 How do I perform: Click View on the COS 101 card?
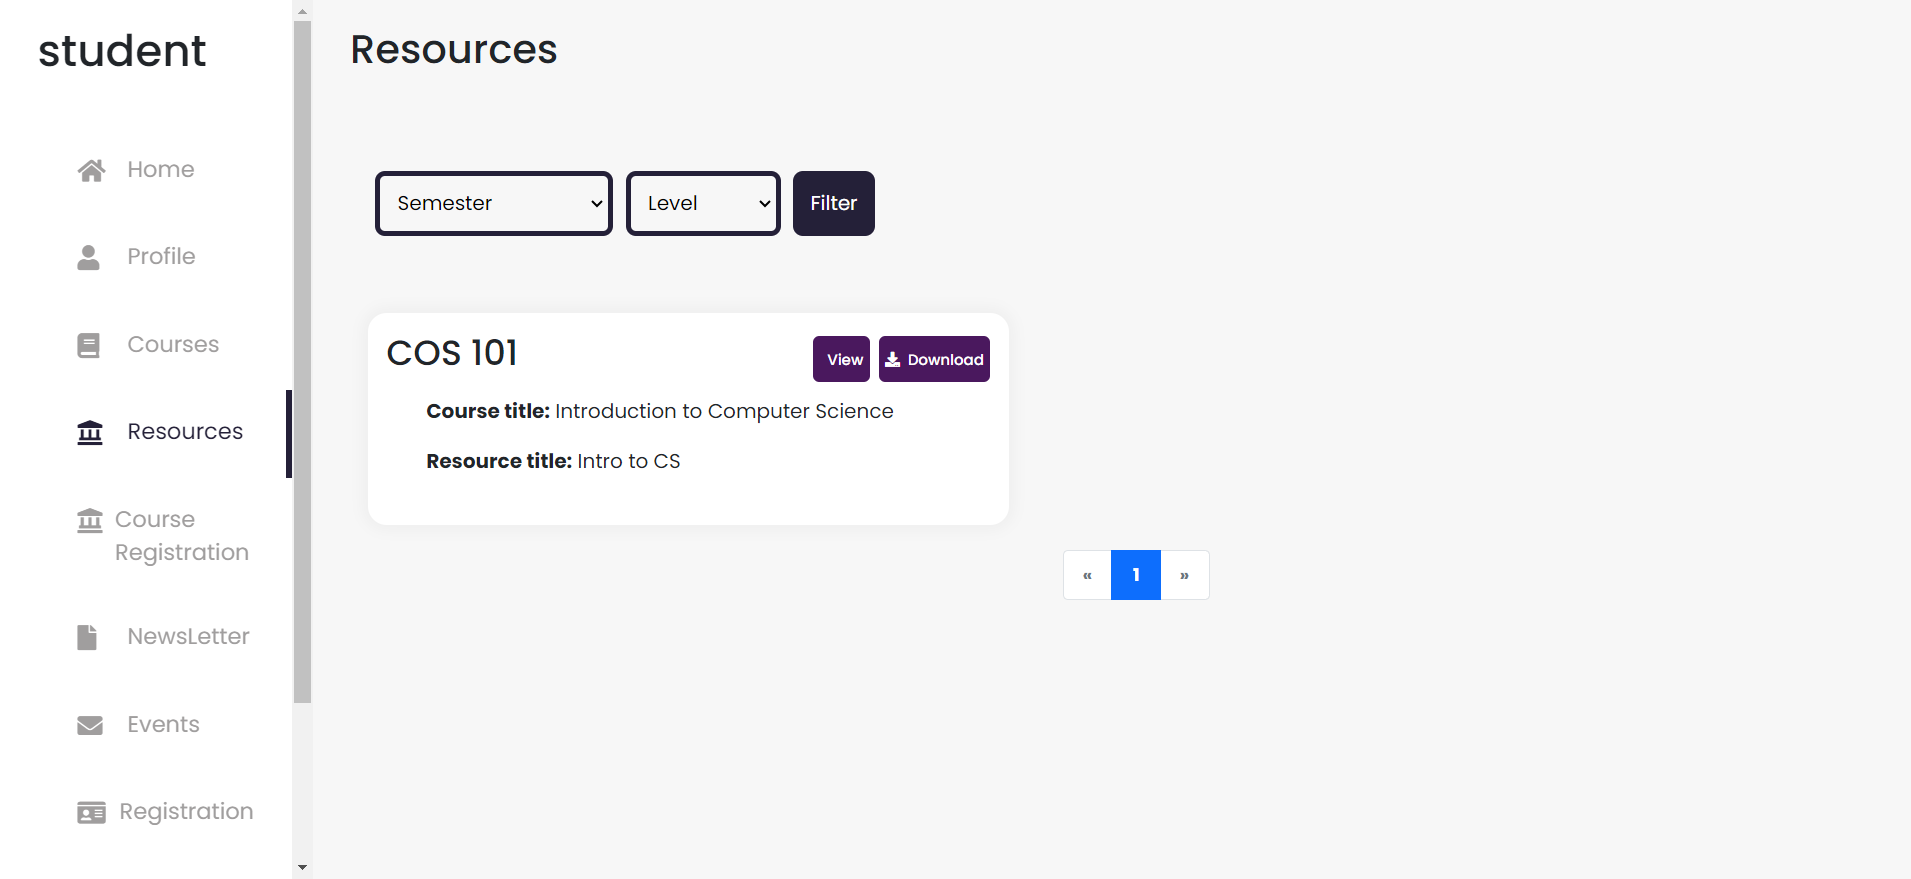coord(840,359)
